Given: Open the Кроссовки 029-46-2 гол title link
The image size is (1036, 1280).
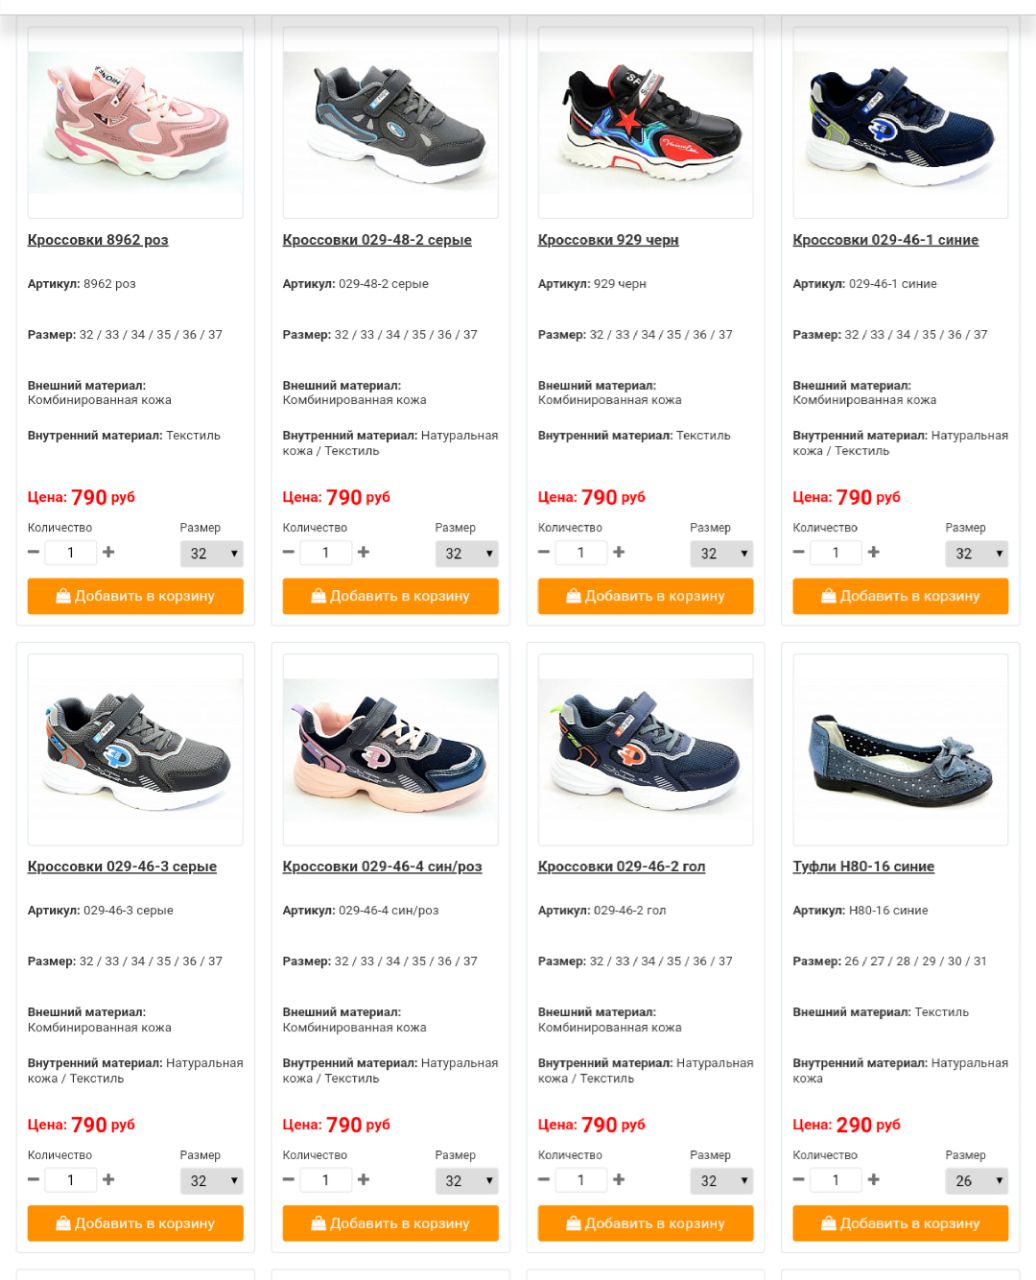Looking at the screenshot, I should tap(621, 867).
